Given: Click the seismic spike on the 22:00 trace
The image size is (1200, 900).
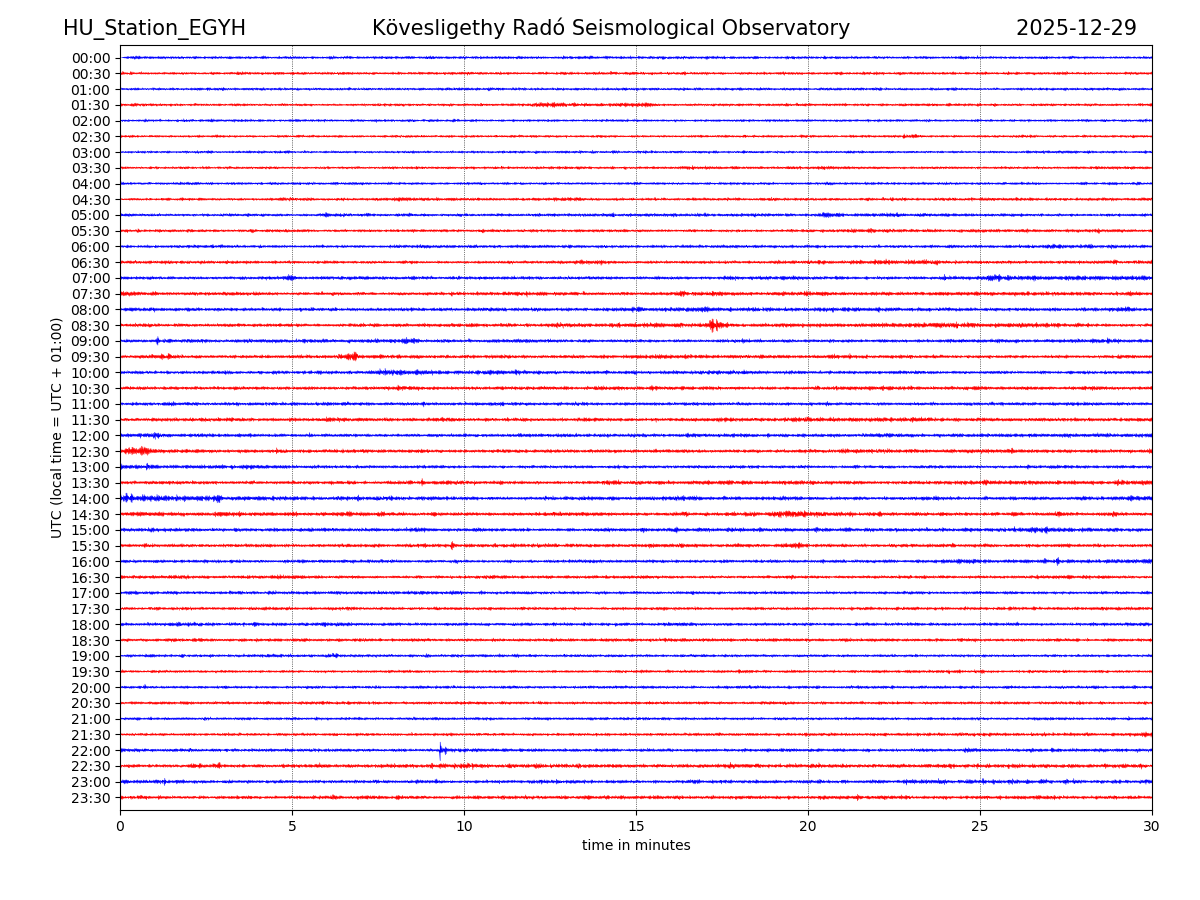Looking at the screenshot, I should click(x=441, y=750).
